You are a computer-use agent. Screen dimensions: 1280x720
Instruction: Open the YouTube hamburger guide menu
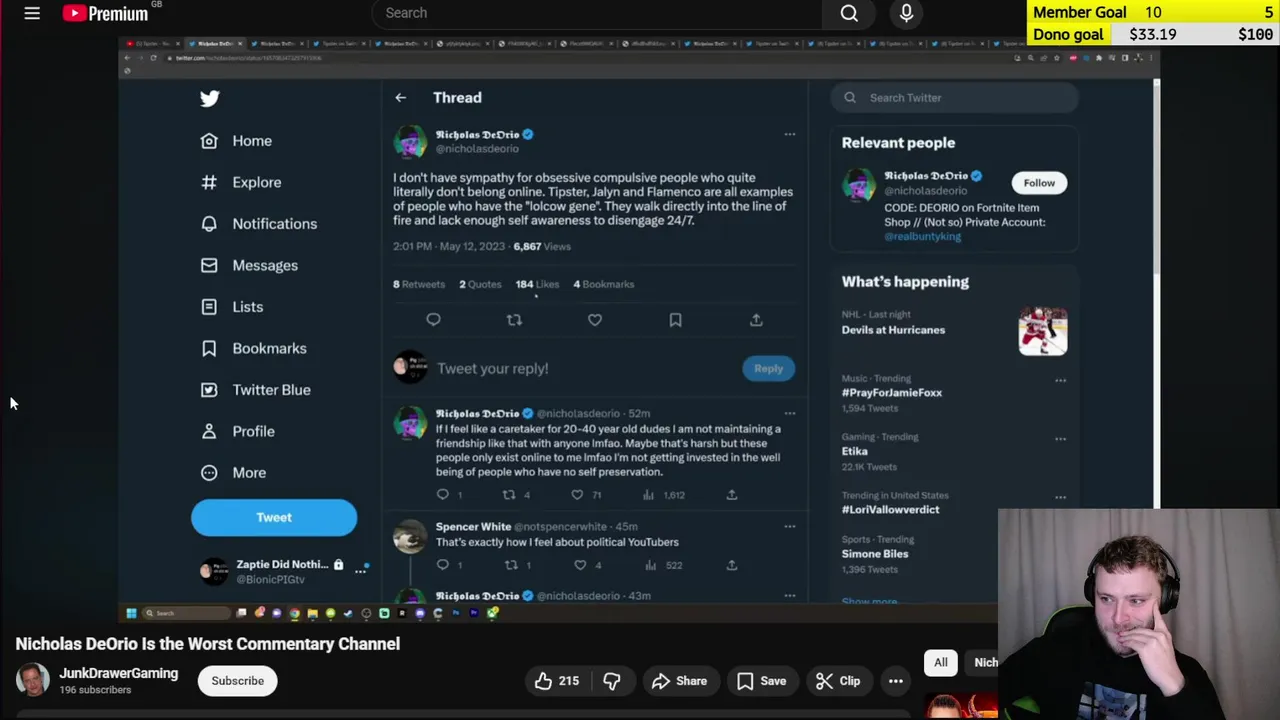coord(32,13)
